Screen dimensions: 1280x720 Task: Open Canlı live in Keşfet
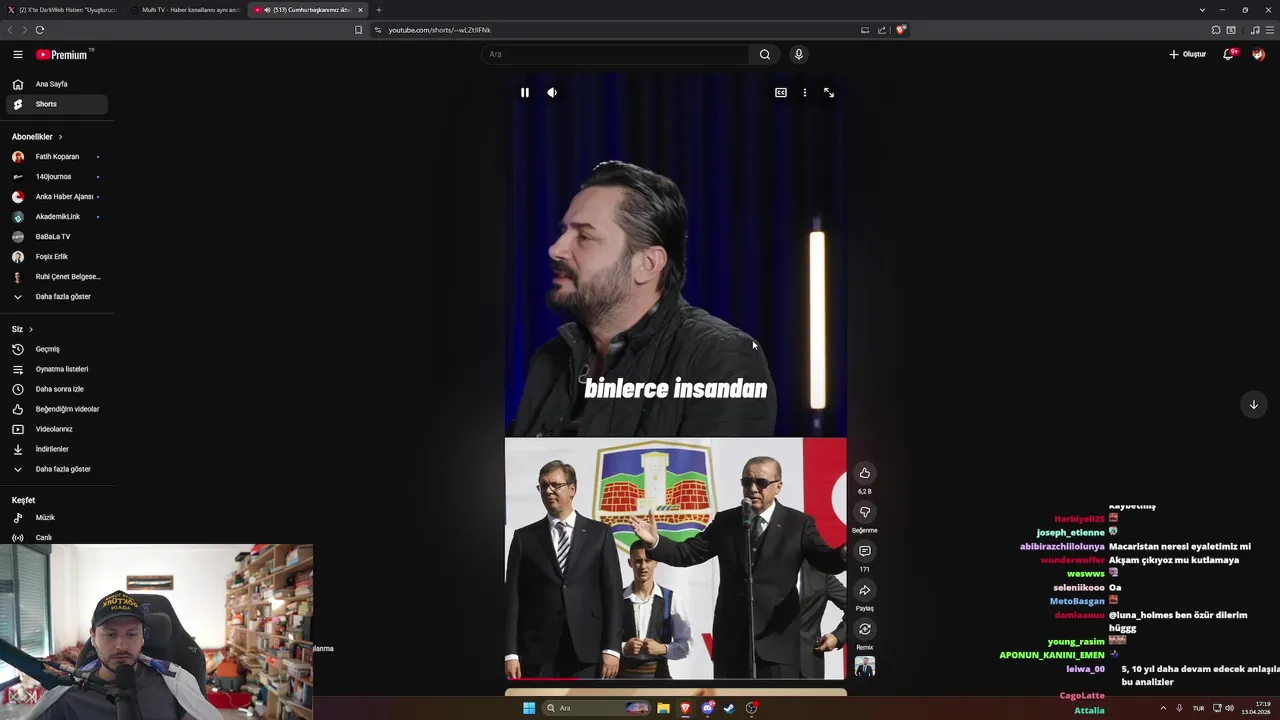coord(57,537)
